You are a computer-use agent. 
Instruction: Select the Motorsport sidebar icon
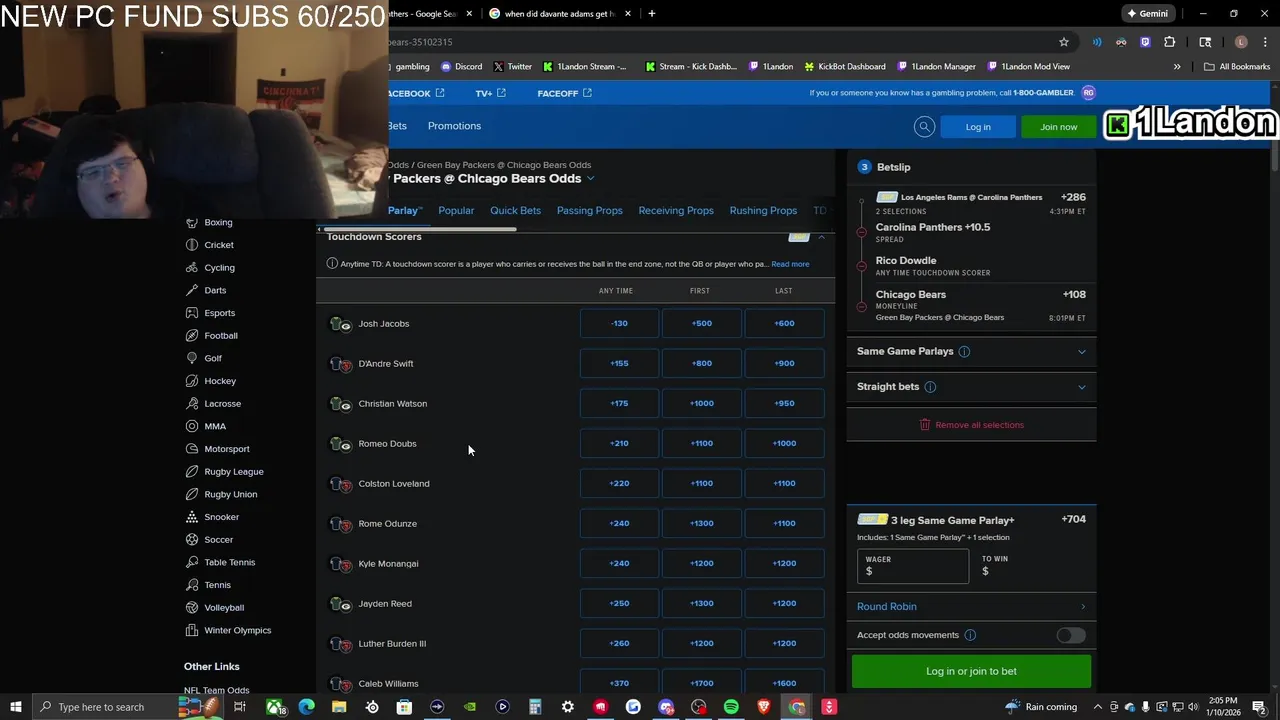[x=192, y=449]
